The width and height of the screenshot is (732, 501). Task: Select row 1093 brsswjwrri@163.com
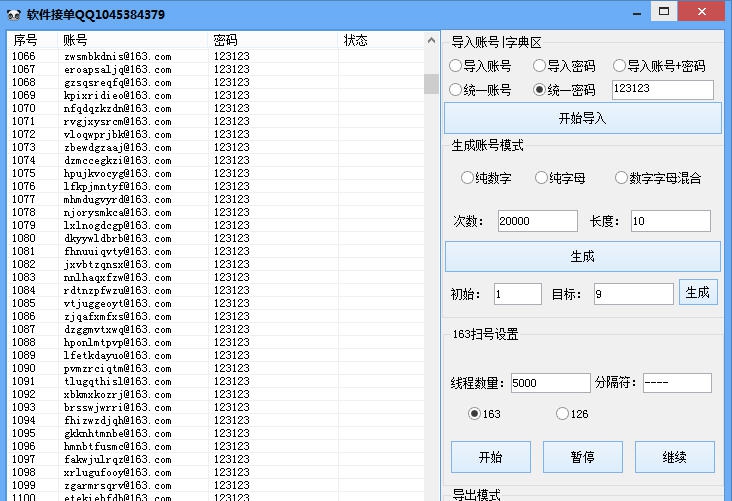tap(216, 408)
